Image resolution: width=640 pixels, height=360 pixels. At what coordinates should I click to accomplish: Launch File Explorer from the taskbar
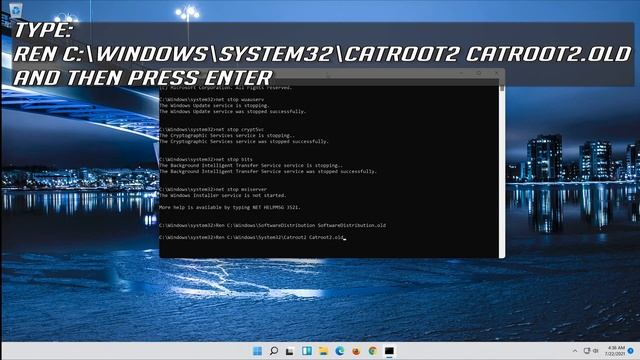323,351
